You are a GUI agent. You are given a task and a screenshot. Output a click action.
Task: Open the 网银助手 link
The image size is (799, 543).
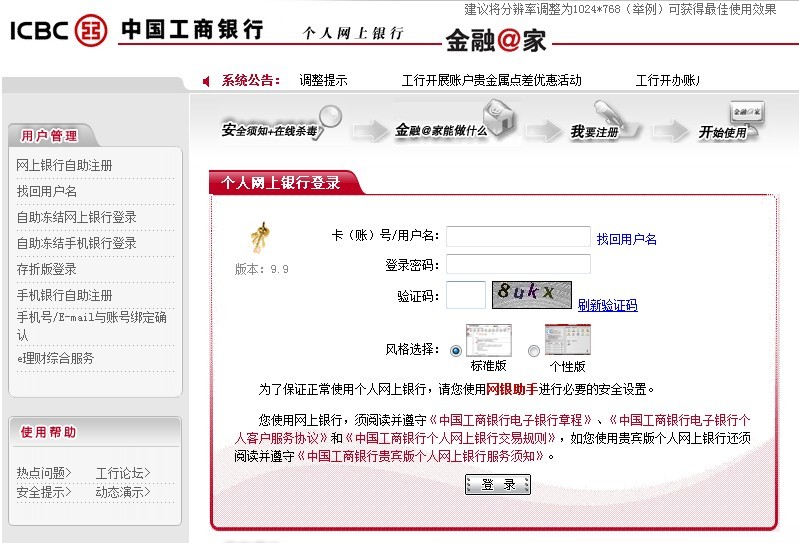(x=512, y=390)
